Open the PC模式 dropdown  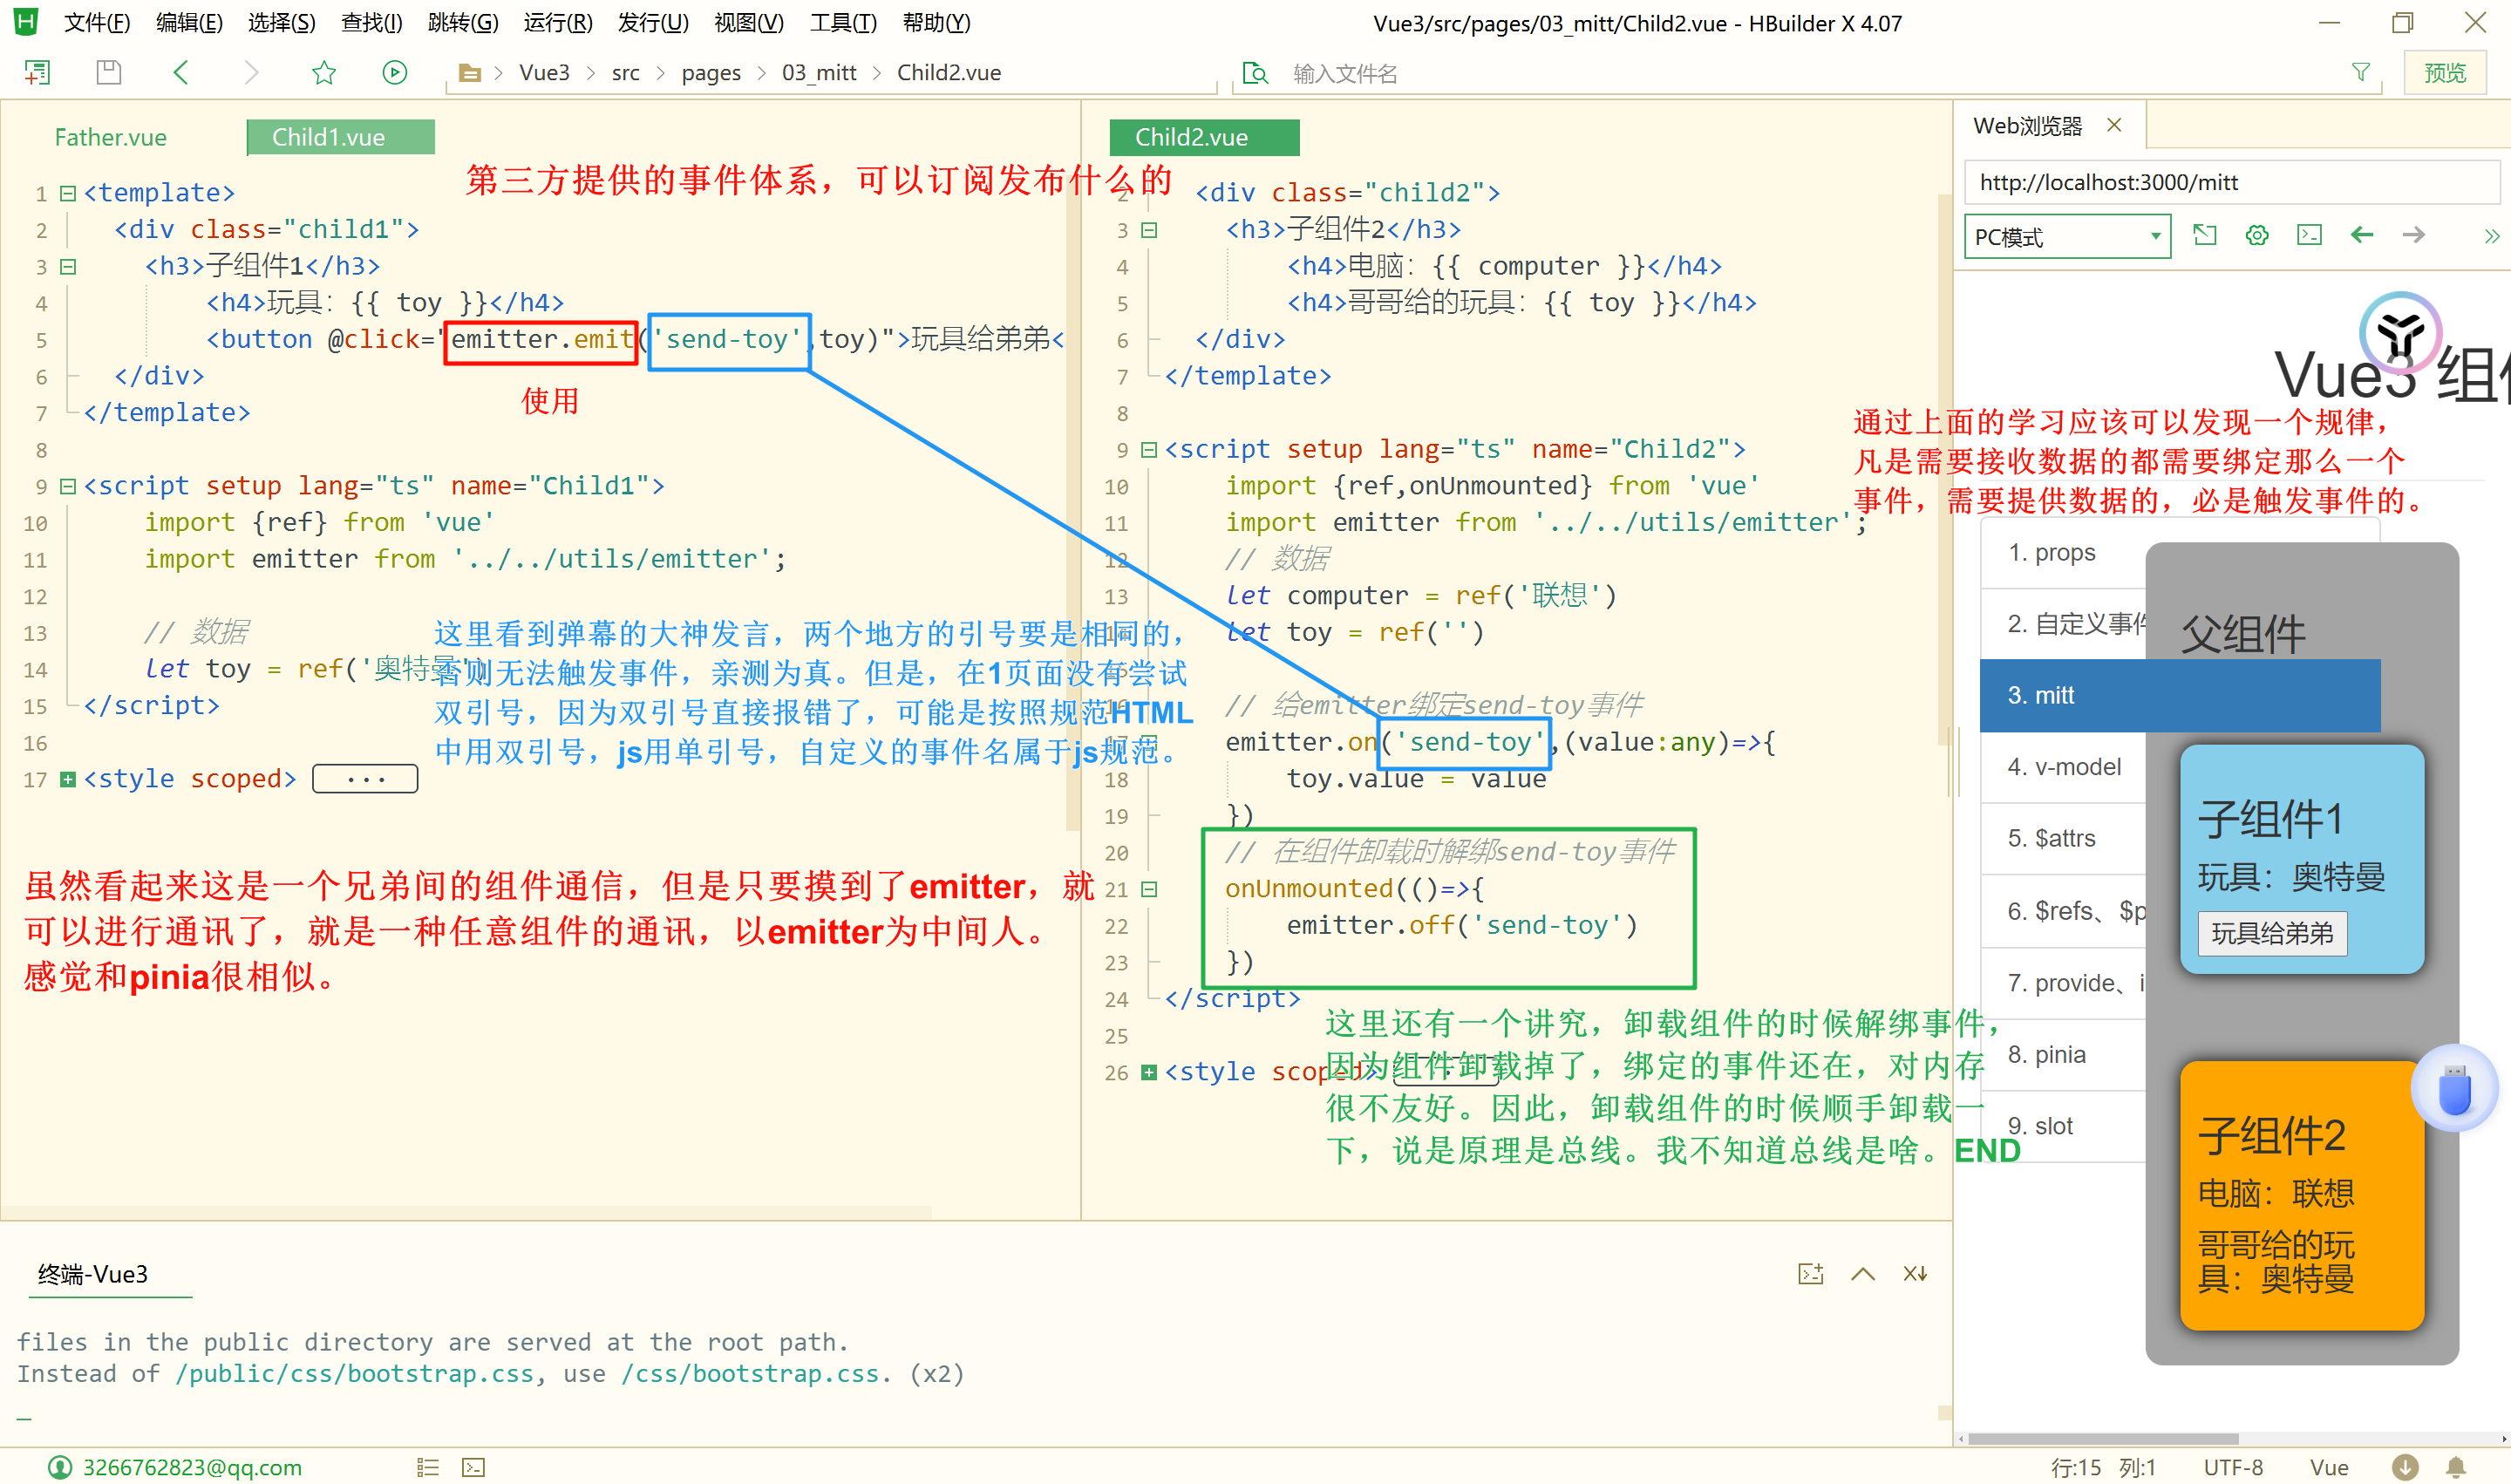point(2066,237)
